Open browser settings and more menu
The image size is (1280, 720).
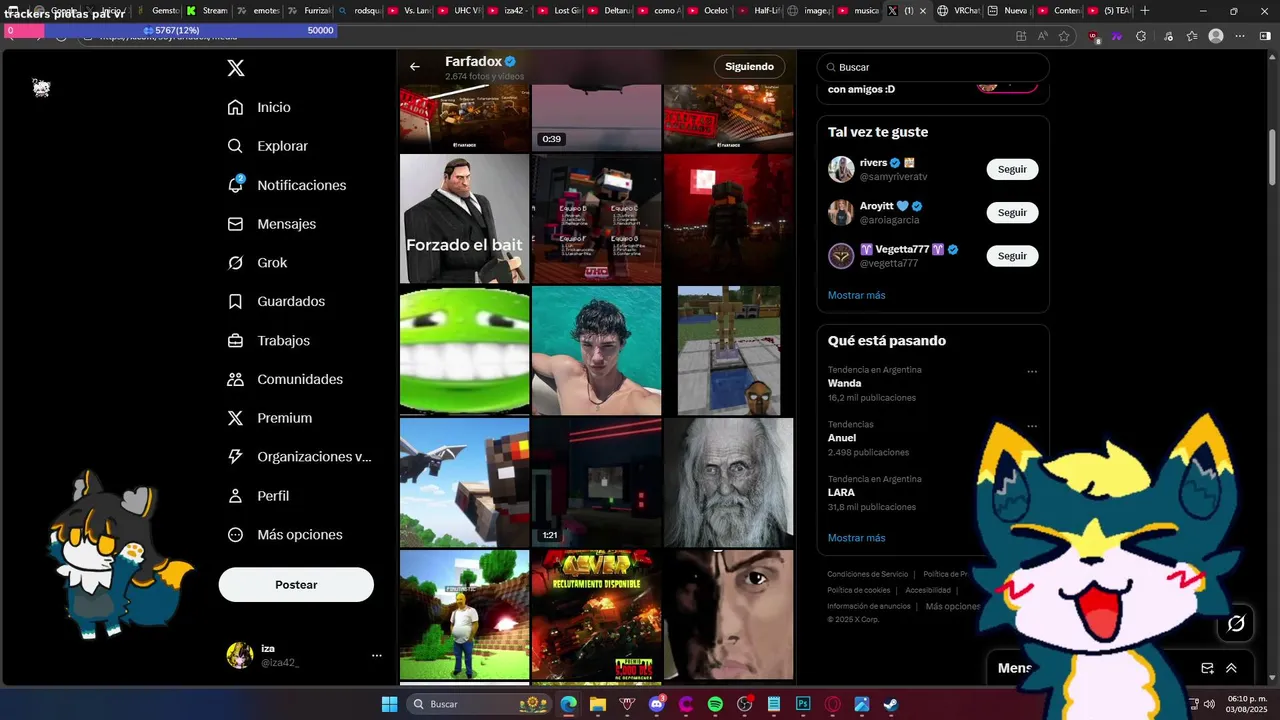(1241, 36)
